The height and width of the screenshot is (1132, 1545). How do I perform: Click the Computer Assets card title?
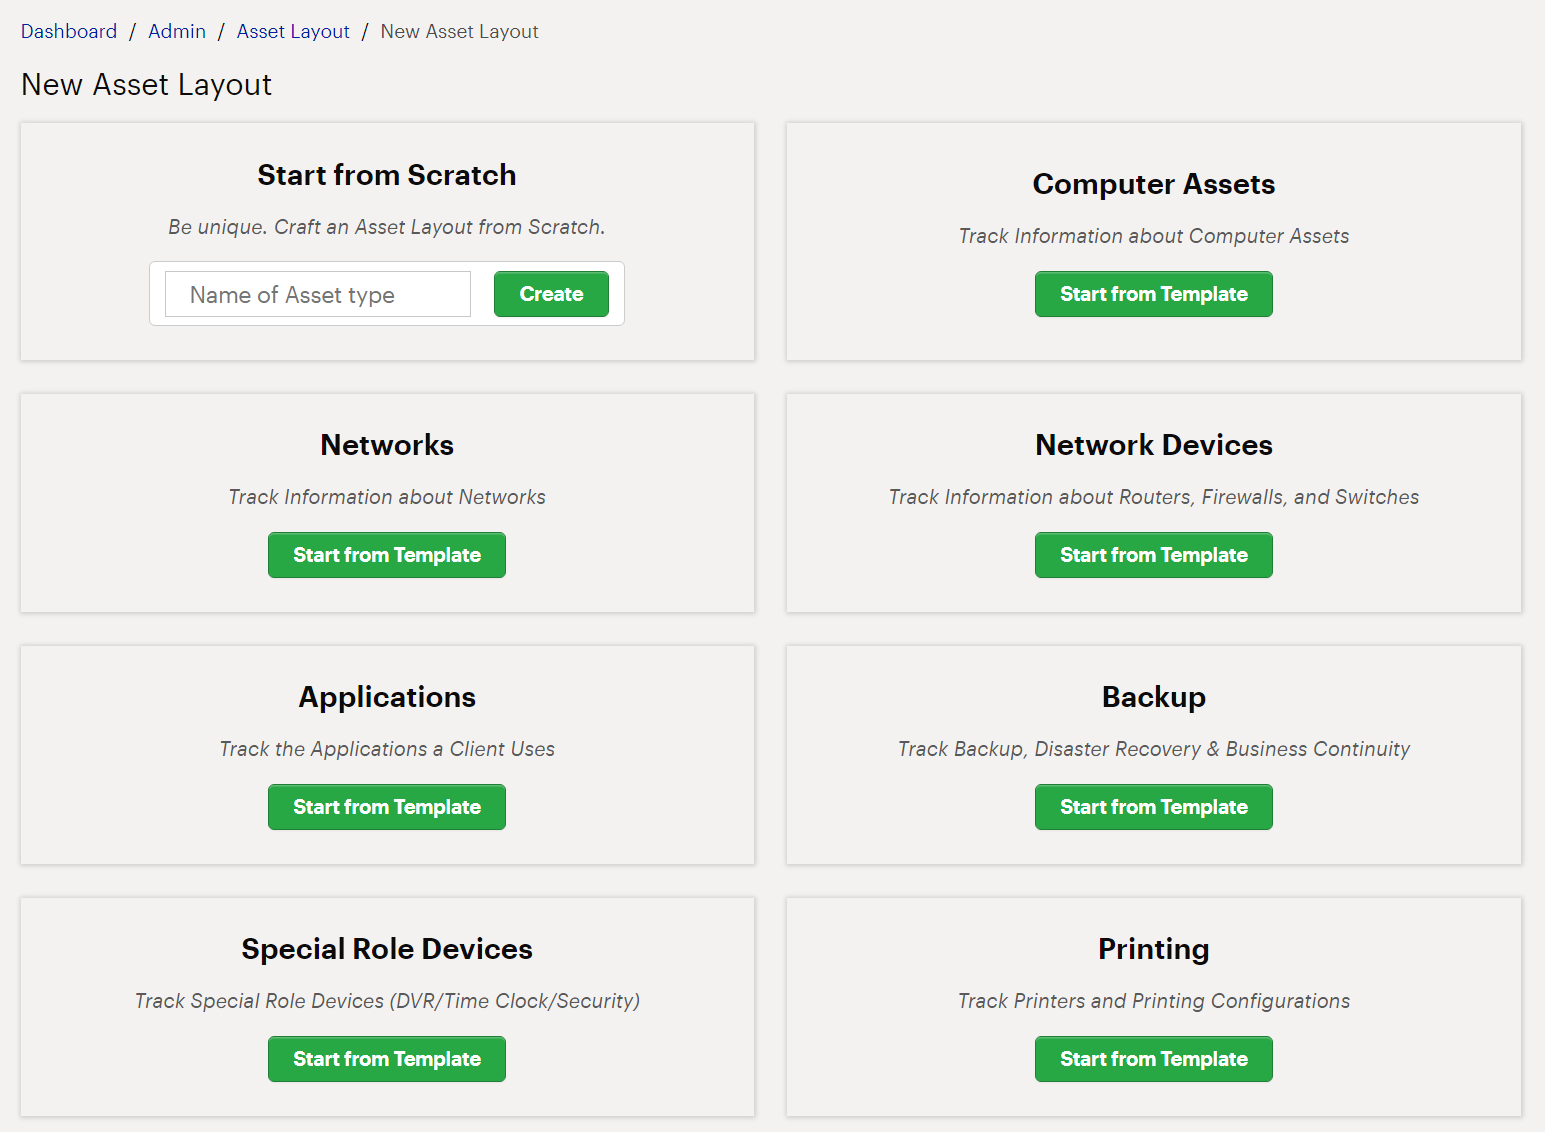[x=1154, y=184]
